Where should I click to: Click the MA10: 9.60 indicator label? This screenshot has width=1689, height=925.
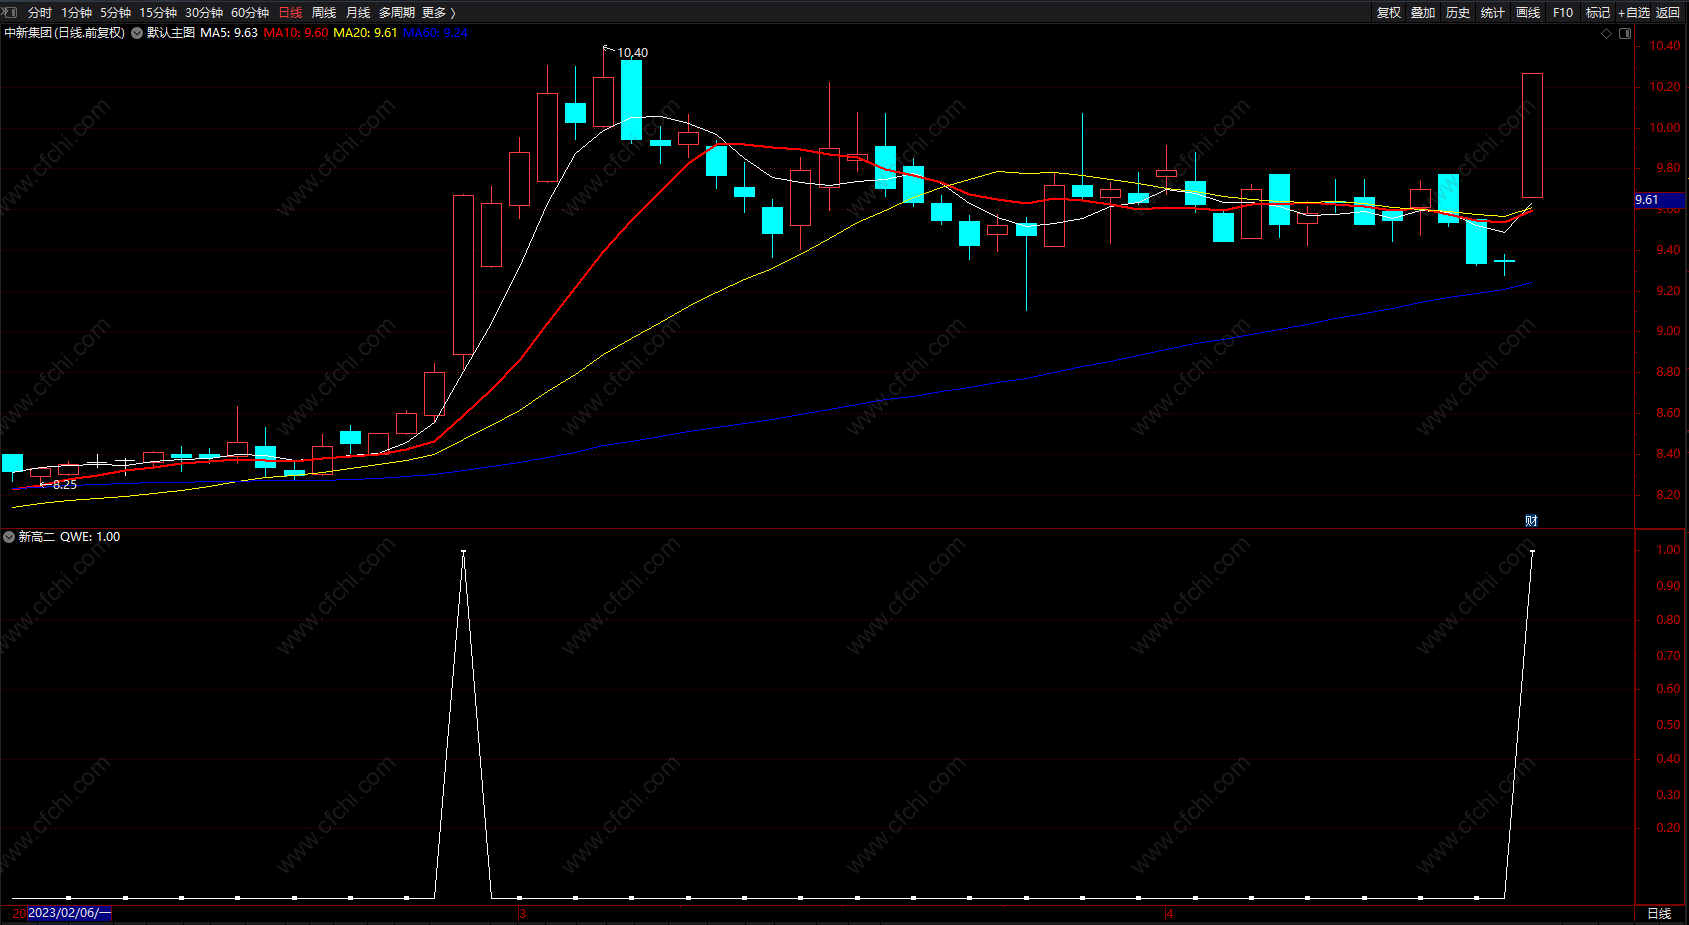295,33
